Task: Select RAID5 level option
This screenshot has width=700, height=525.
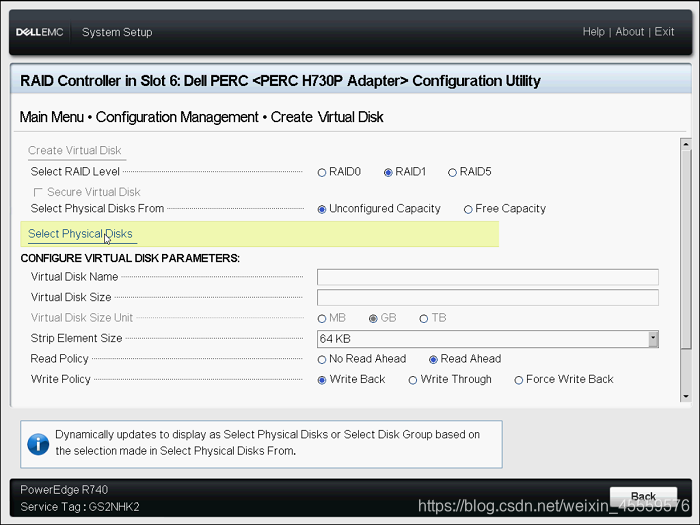Action: (452, 172)
